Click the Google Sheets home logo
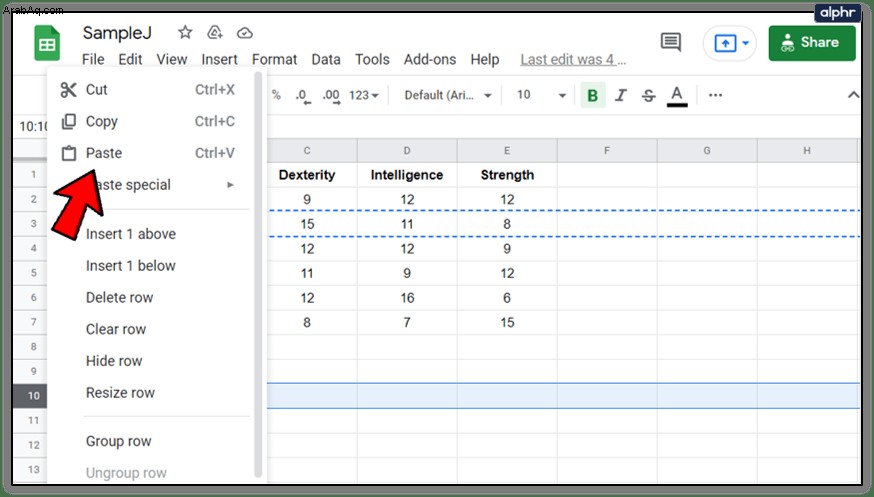 pos(47,43)
